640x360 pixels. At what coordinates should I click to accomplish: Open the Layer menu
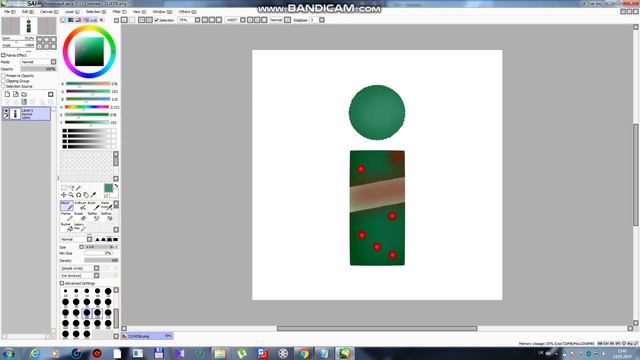coord(73,12)
